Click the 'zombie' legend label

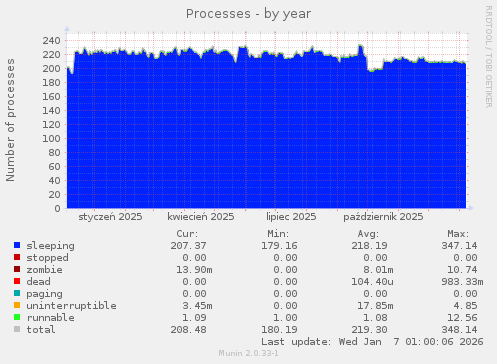pyautogui.click(x=44, y=270)
